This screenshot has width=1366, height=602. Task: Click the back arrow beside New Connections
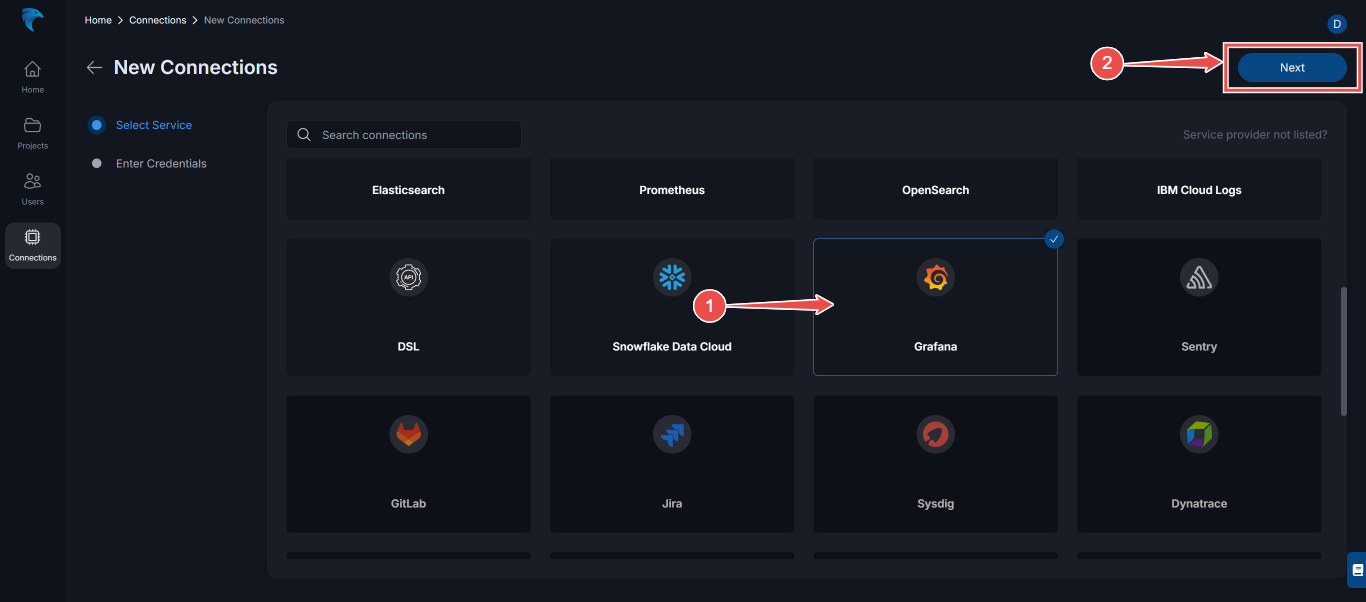click(93, 67)
